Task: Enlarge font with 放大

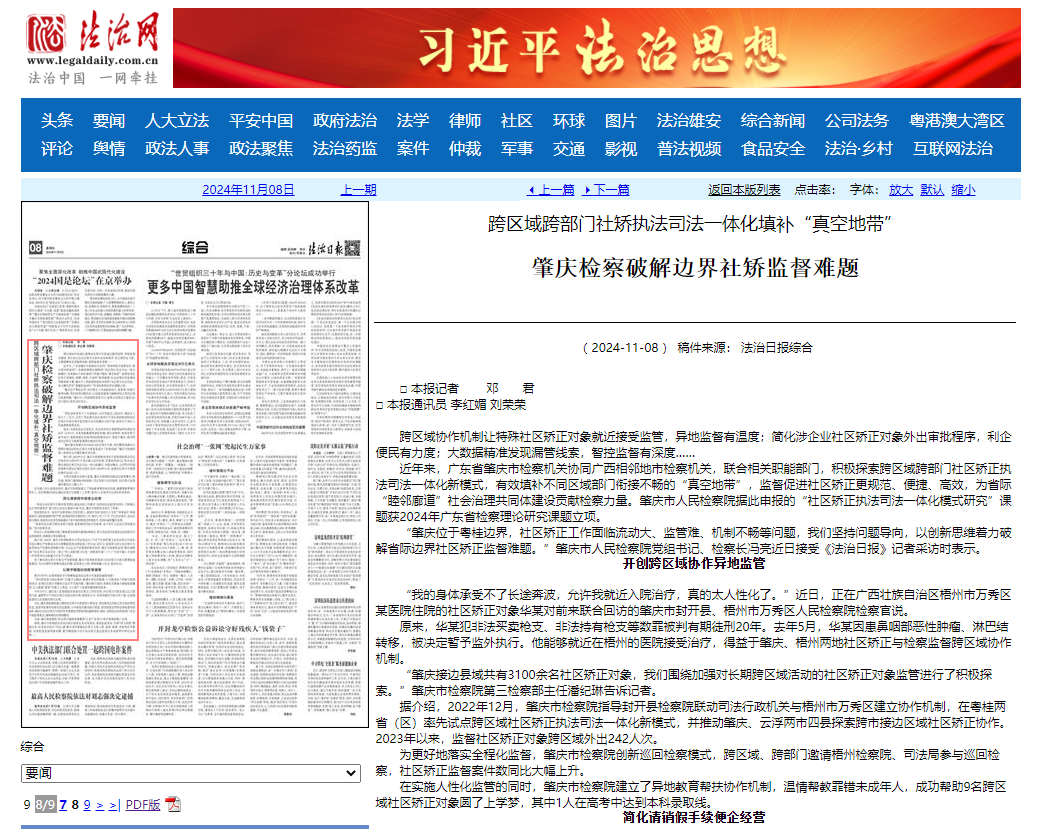Action: [x=901, y=189]
